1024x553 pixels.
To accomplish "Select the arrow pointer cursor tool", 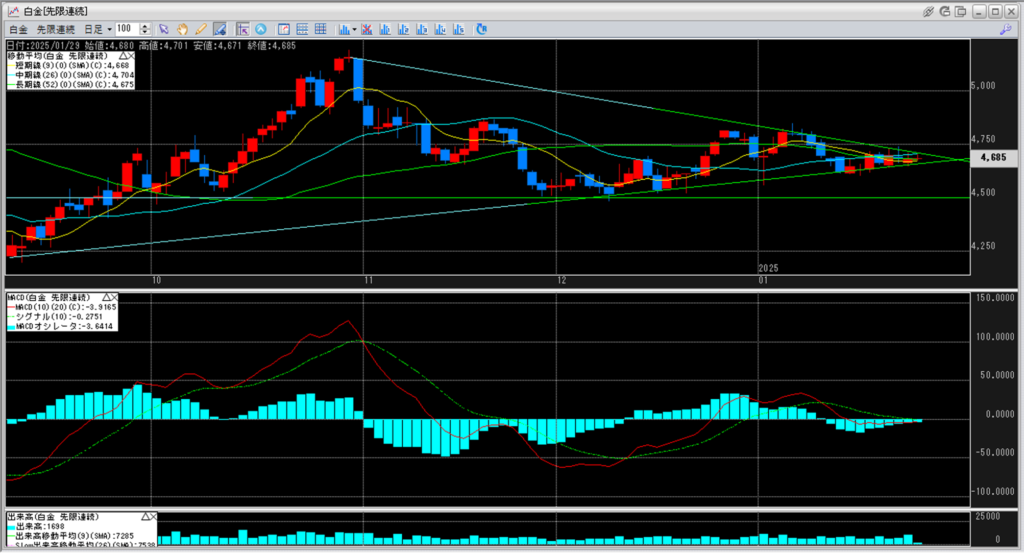I will [165, 30].
